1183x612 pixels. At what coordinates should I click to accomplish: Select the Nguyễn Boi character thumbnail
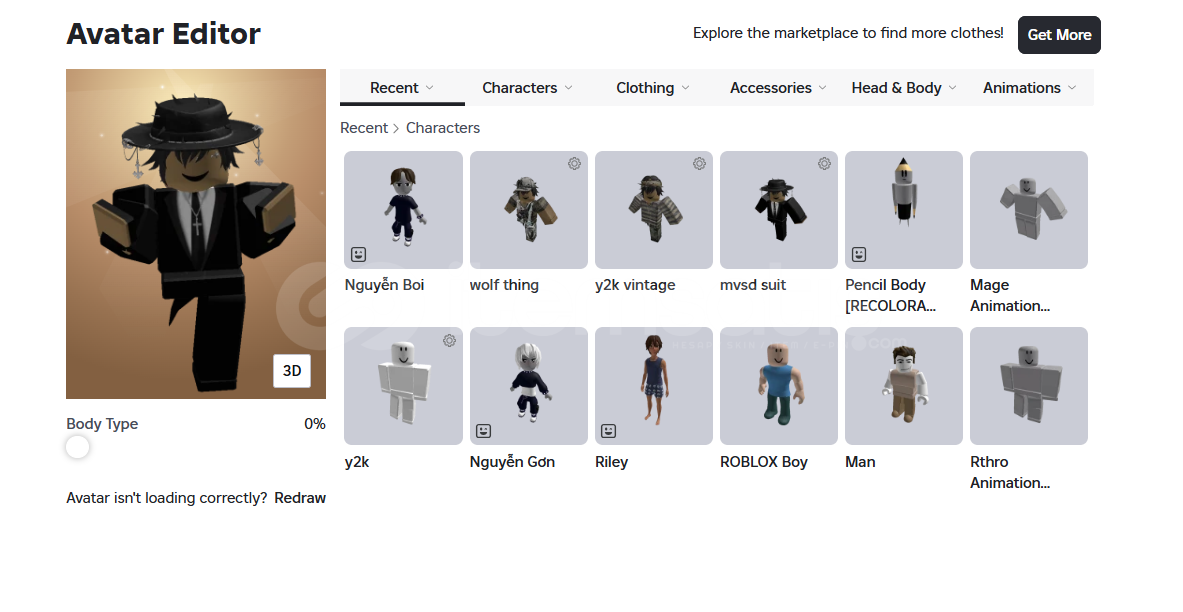pyautogui.click(x=404, y=210)
